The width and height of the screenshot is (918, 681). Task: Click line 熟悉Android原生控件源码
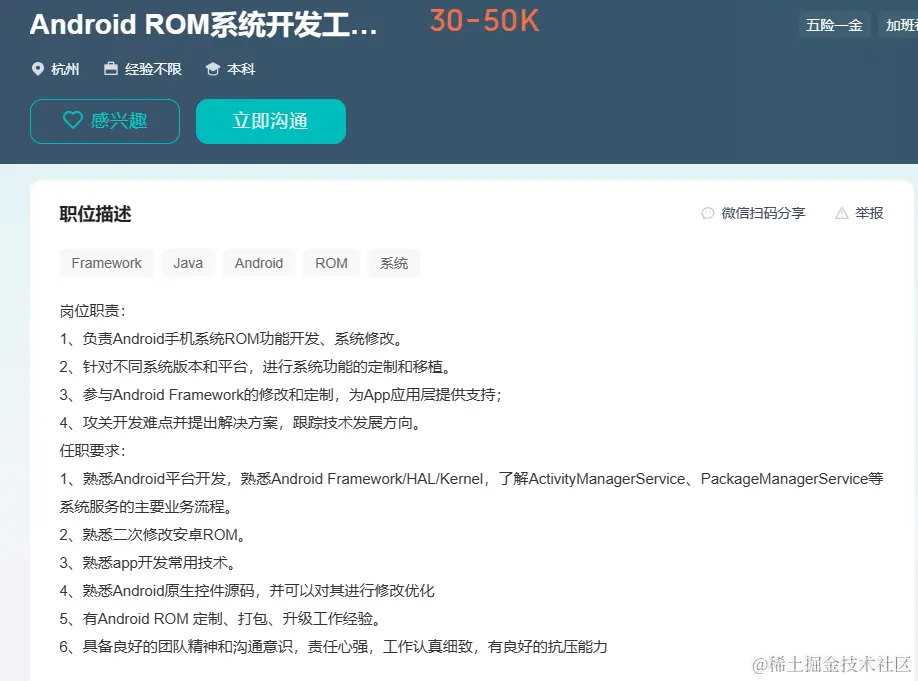click(247, 591)
